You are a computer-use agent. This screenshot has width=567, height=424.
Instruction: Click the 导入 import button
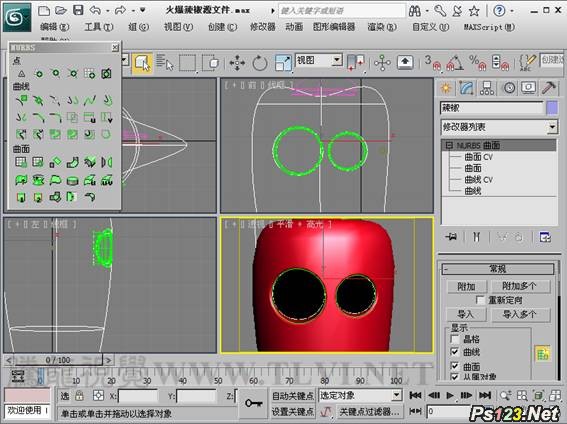[466, 314]
